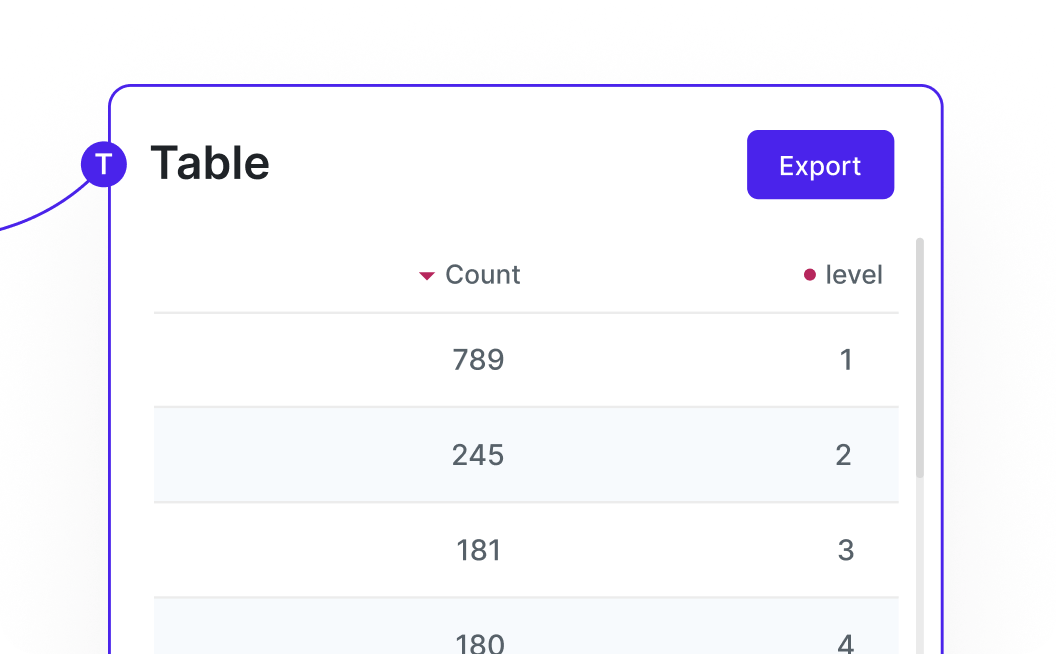Select the Count cell showing 789

coord(478,360)
